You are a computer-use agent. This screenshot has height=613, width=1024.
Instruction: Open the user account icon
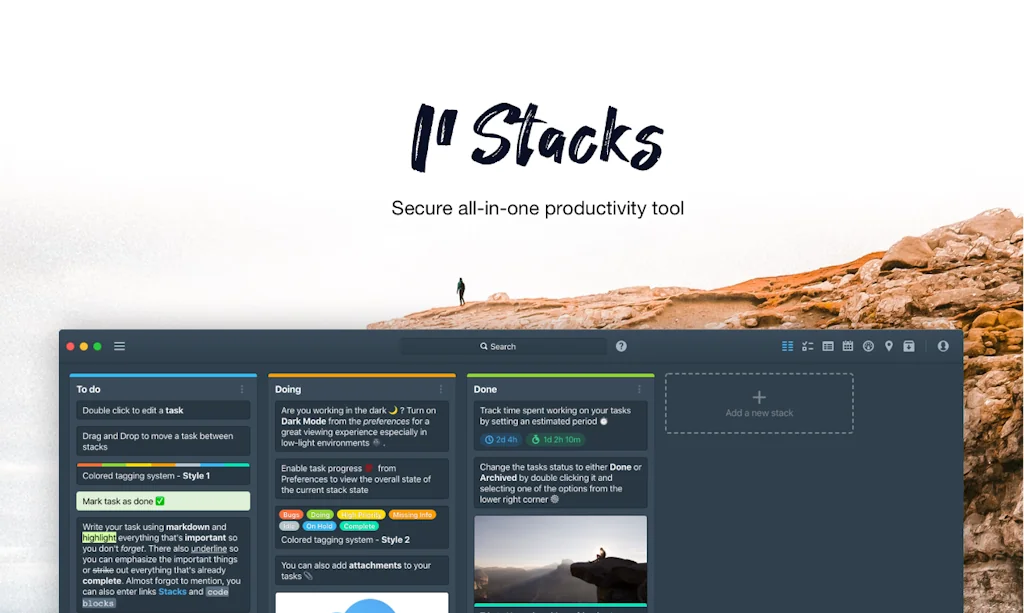[944, 345]
